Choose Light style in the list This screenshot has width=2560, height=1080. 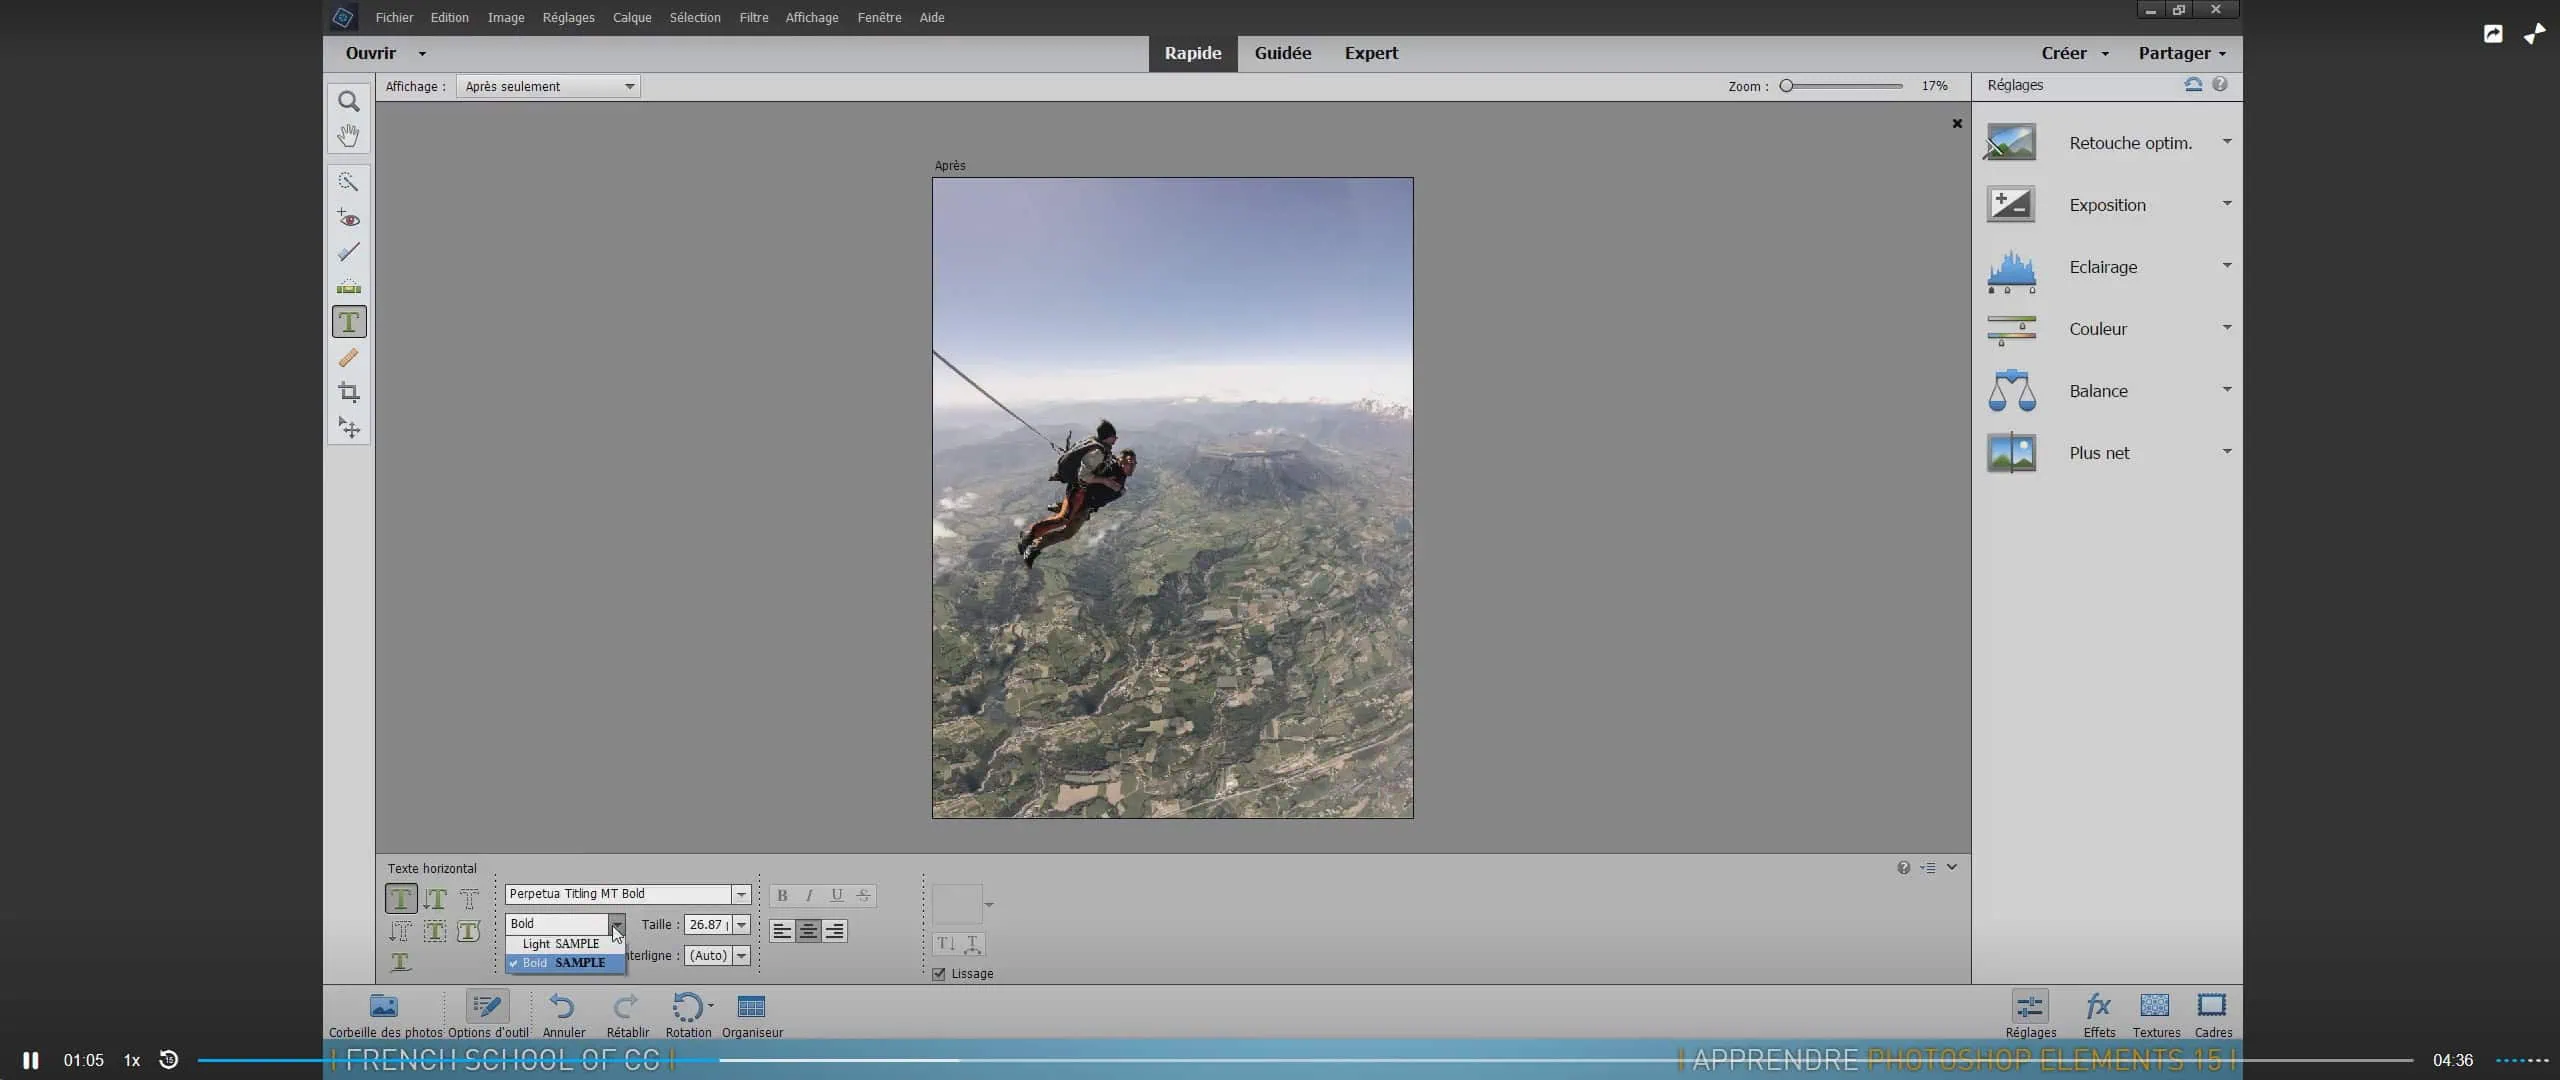[562, 944]
